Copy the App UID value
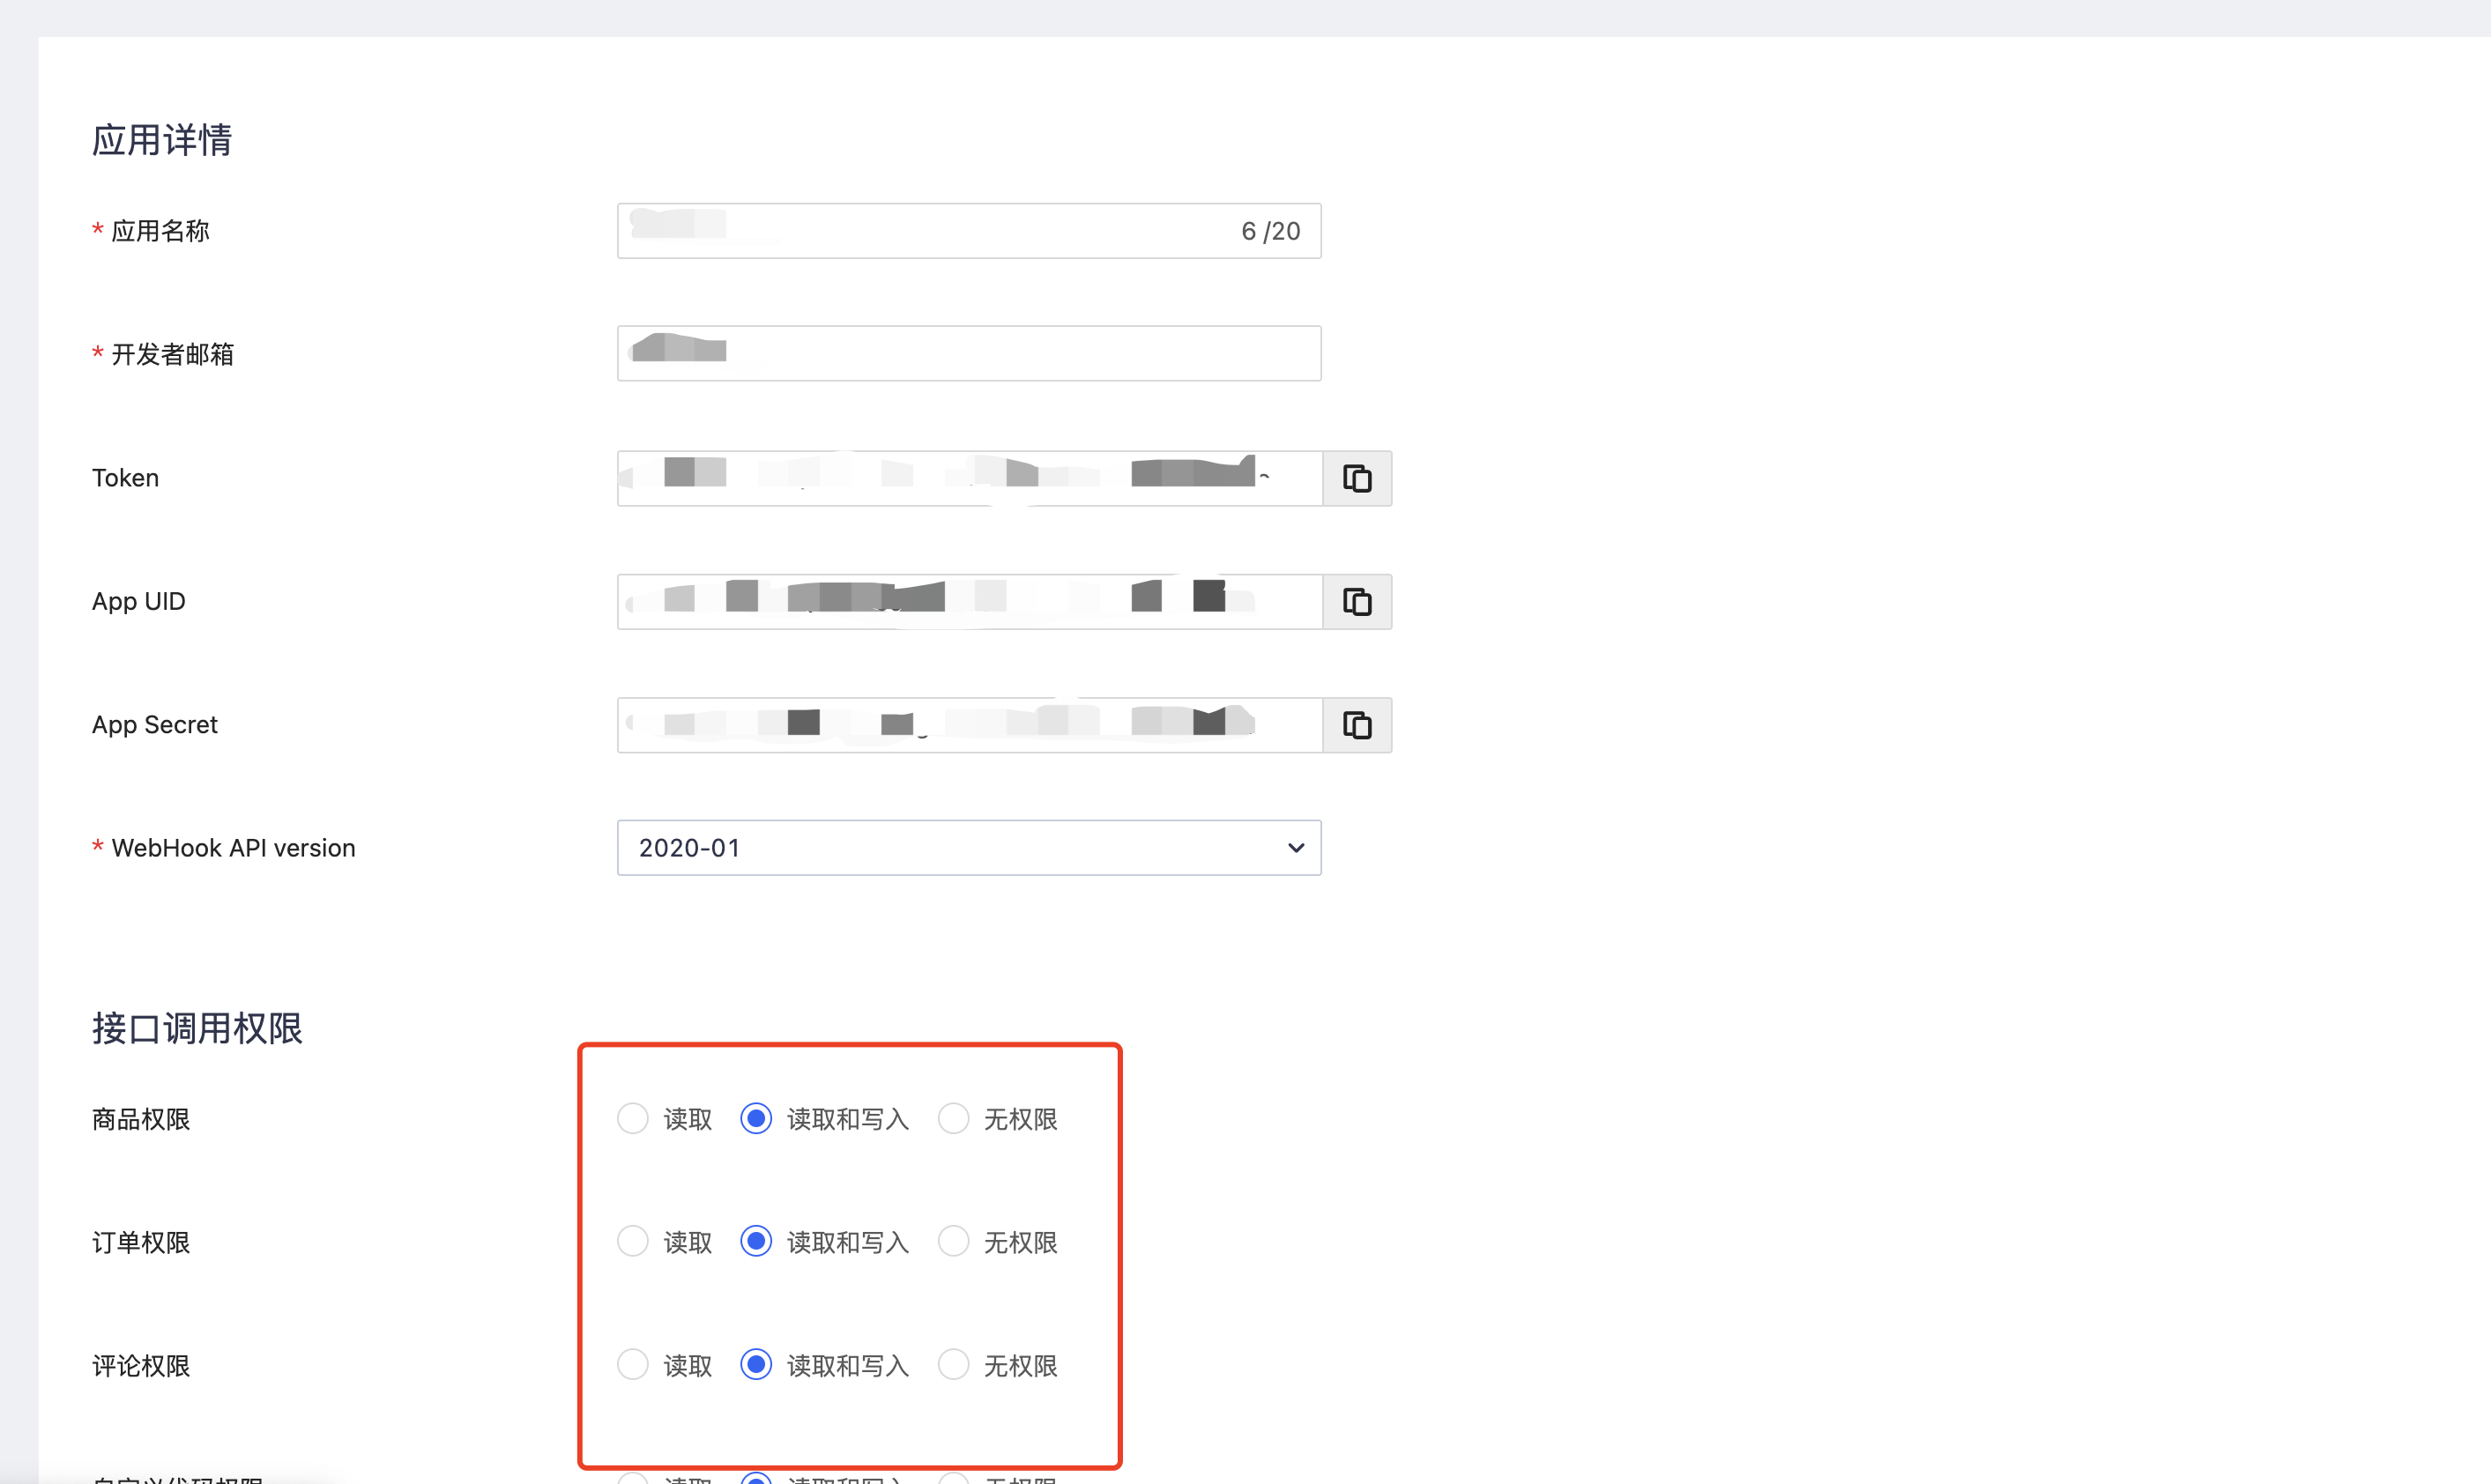The image size is (2491, 1484). pos(1356,601)
